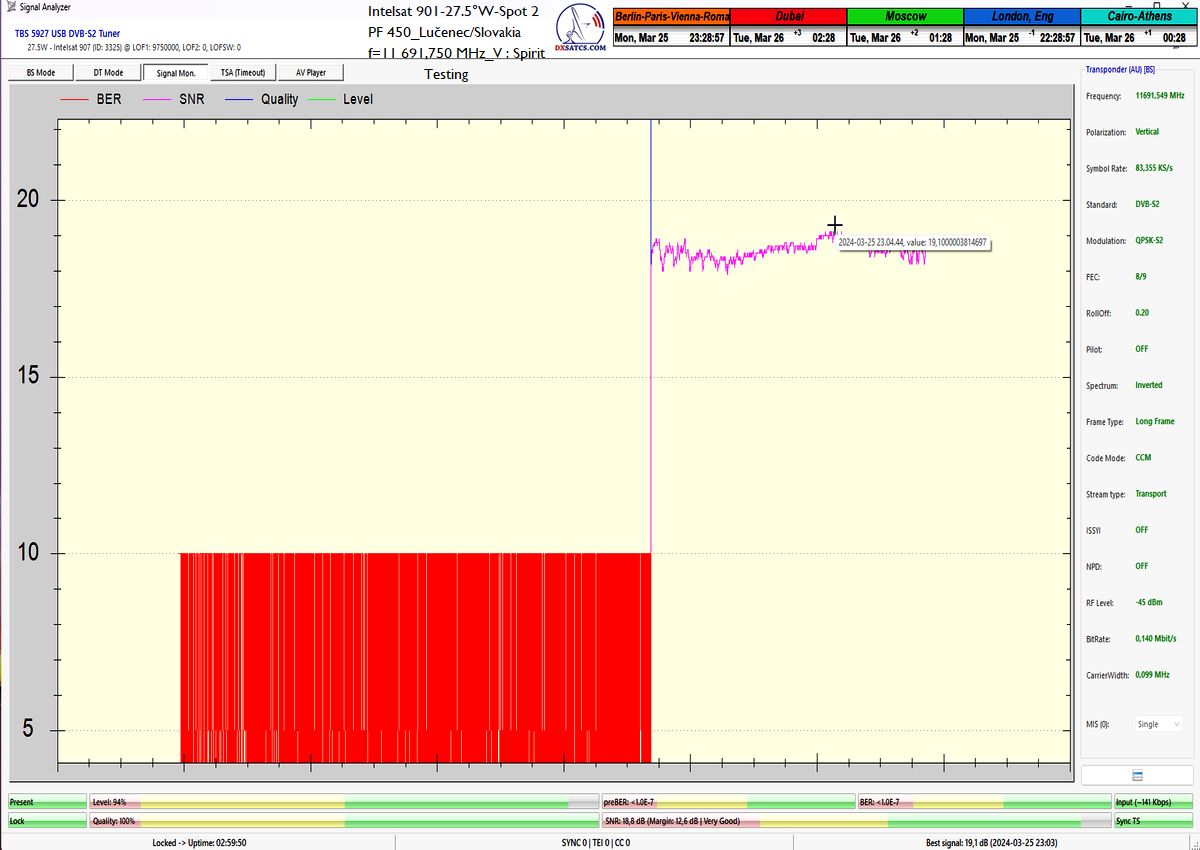
Task: Toggle the Quality series in the legend
Action: click(262, 99)
